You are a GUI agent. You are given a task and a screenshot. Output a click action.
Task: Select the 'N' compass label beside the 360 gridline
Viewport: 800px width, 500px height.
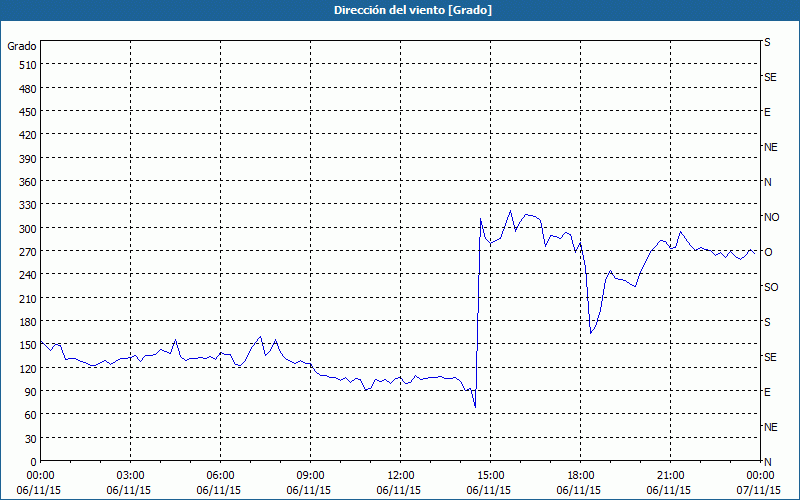click(767, 182)
